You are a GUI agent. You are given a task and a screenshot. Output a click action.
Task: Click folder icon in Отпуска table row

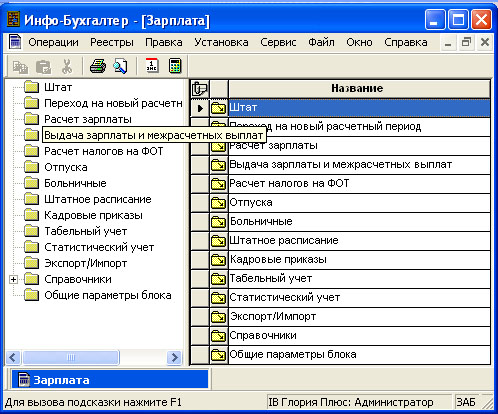pos(219,203)
